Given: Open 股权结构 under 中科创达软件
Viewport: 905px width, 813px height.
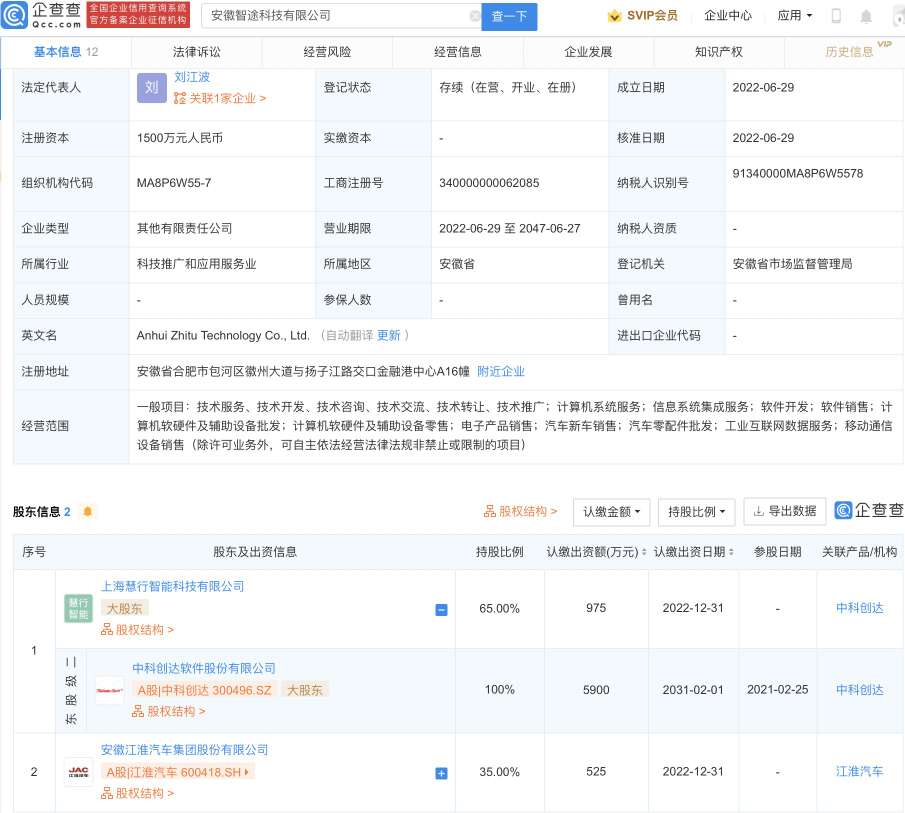Looking at the screenshot, I should coord(169,711).
